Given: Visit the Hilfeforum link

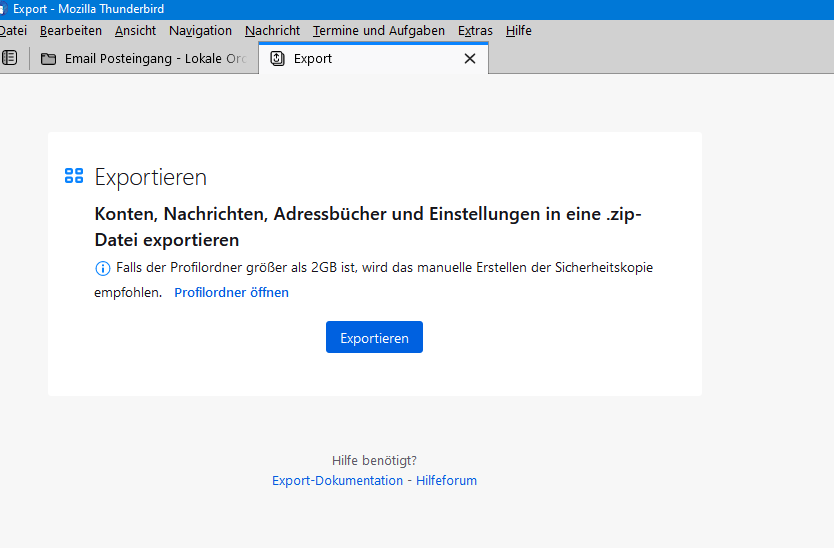Looking at the screenshot, I should (446, 481).
